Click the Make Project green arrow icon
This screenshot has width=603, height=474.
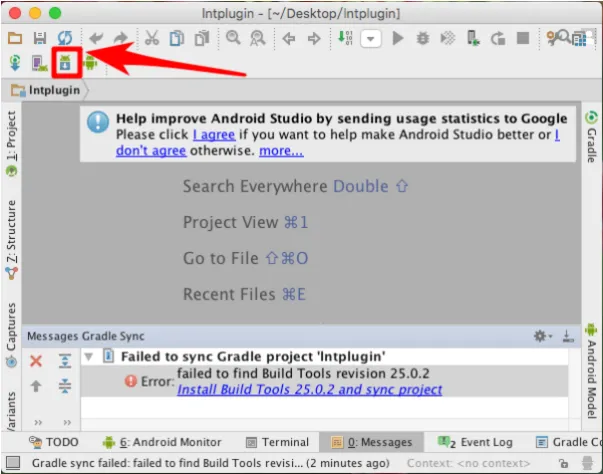[x=345, y=38]
